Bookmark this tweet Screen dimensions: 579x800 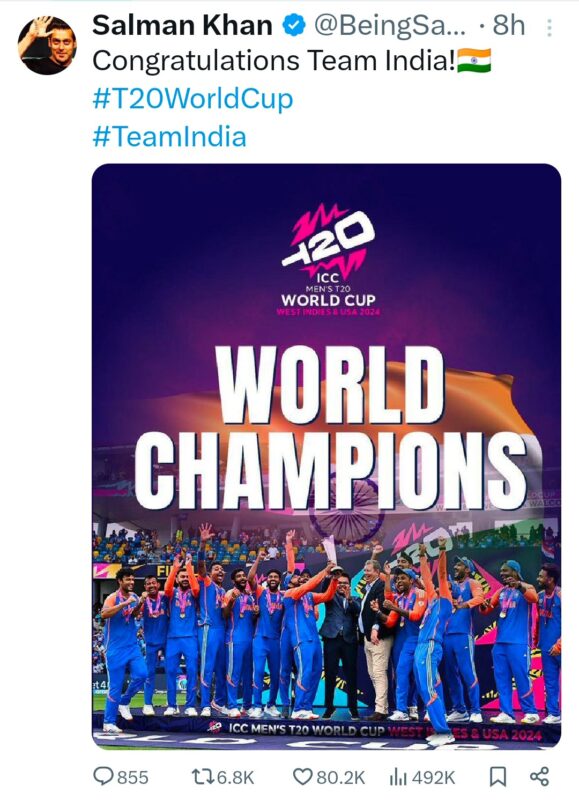tap(498, 777)
